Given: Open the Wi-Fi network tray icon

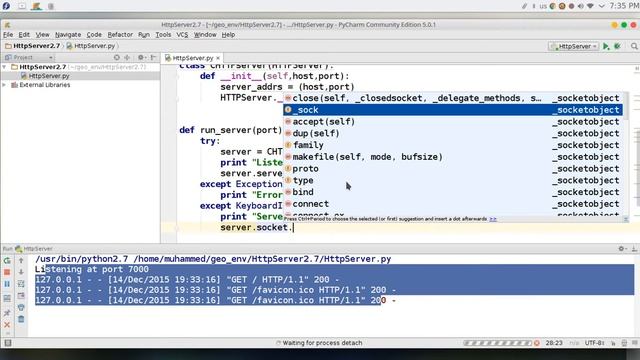Looking at the screenshot, I should (x=590, y=6).
